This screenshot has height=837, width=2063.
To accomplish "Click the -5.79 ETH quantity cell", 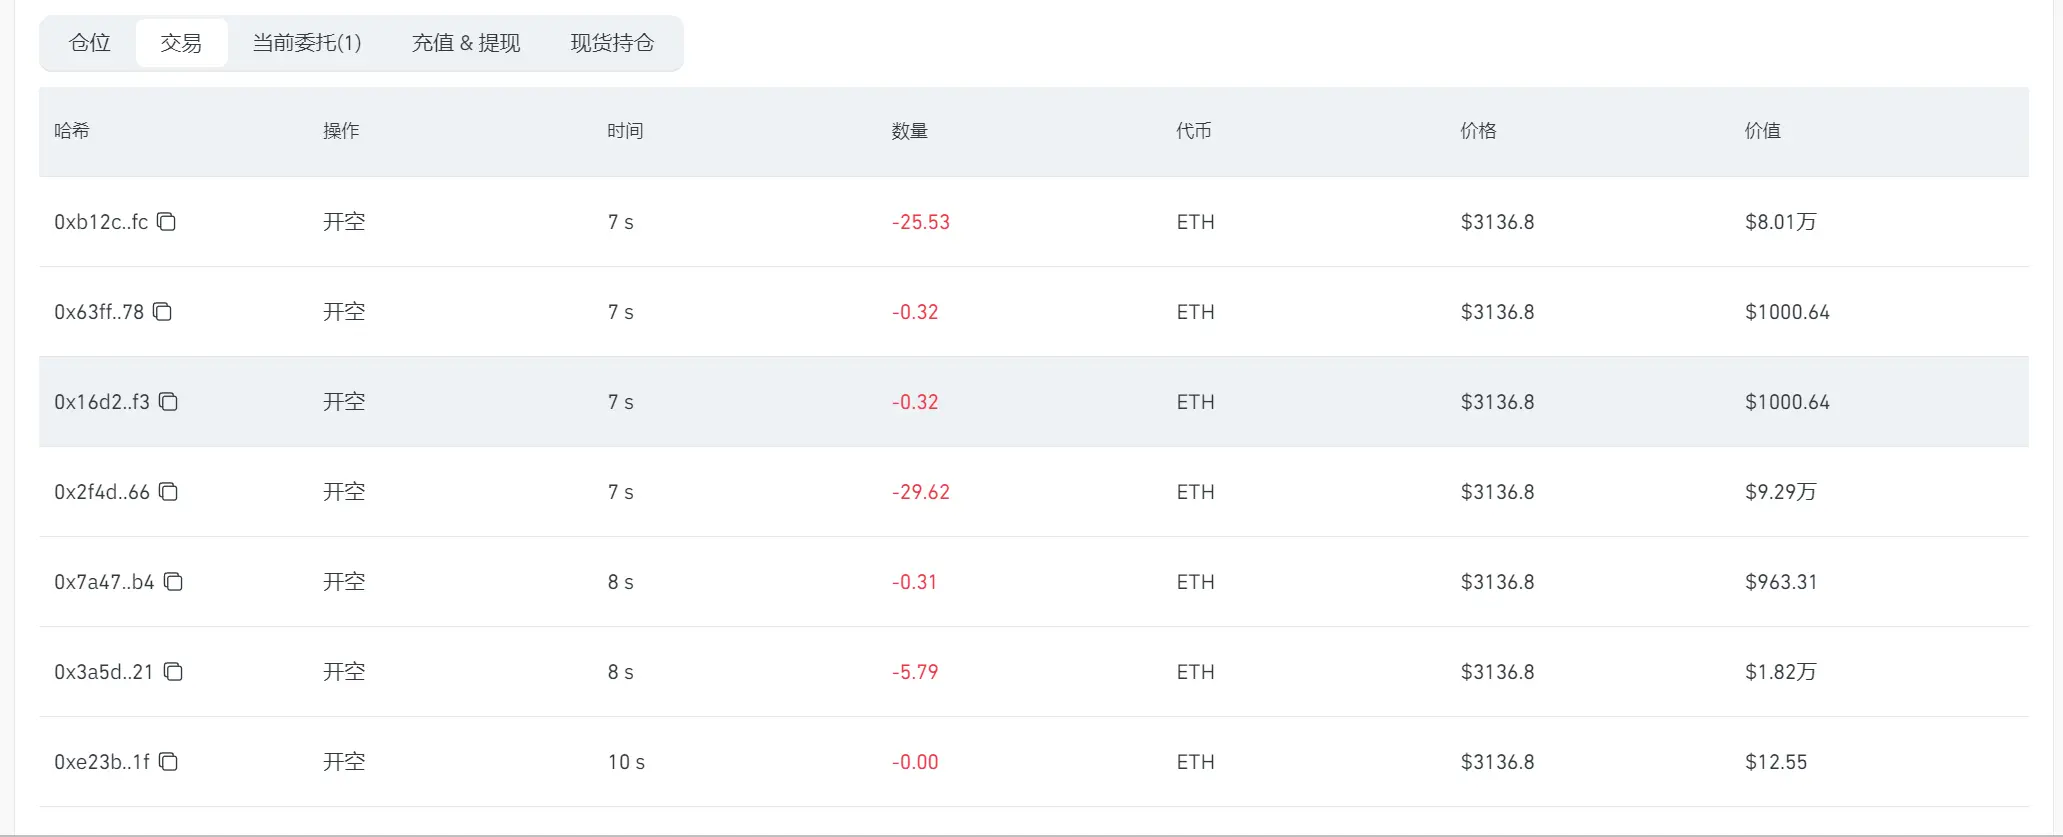I will point(915,672).
